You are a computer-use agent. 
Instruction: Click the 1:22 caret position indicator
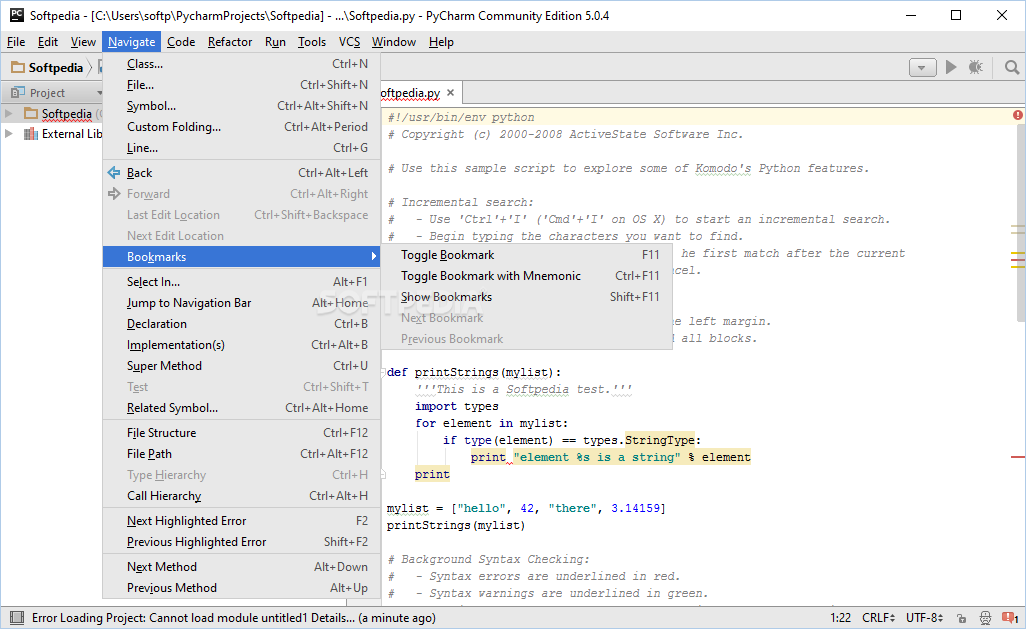[x=840, y=618]
